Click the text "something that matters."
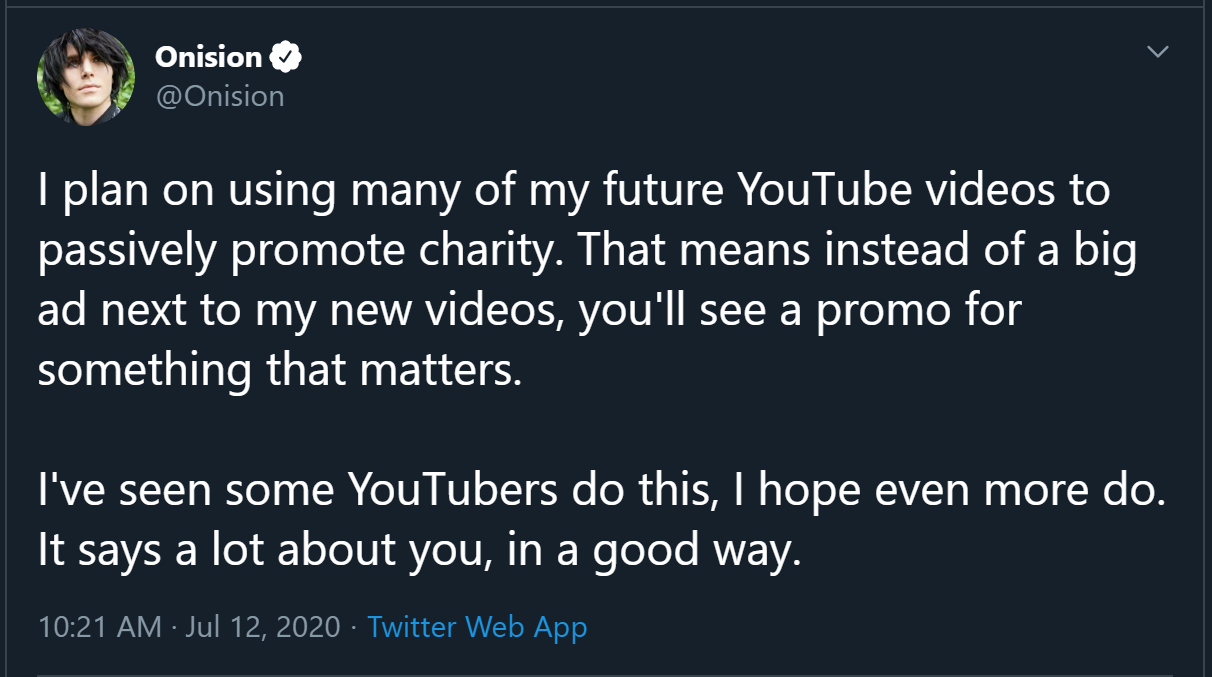The height and width of the screenshot is (677, 1212). pyautogui.click(x=281, y=372)
